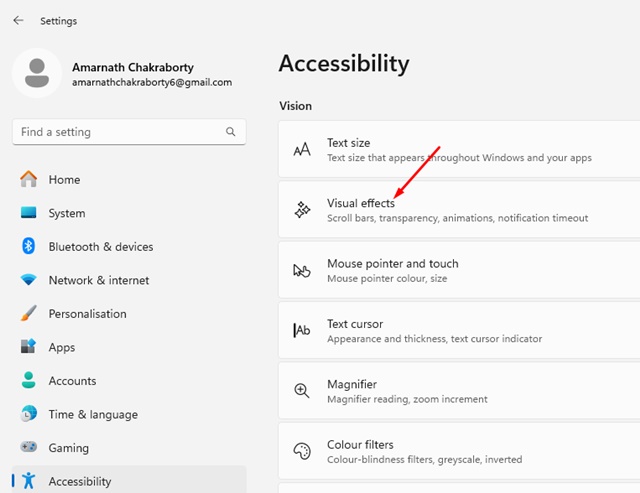Image resolution: width=640 pixels, height=493 pixels.
Task: Click the Text cursor icon
Action: click(x=302, y=330)
